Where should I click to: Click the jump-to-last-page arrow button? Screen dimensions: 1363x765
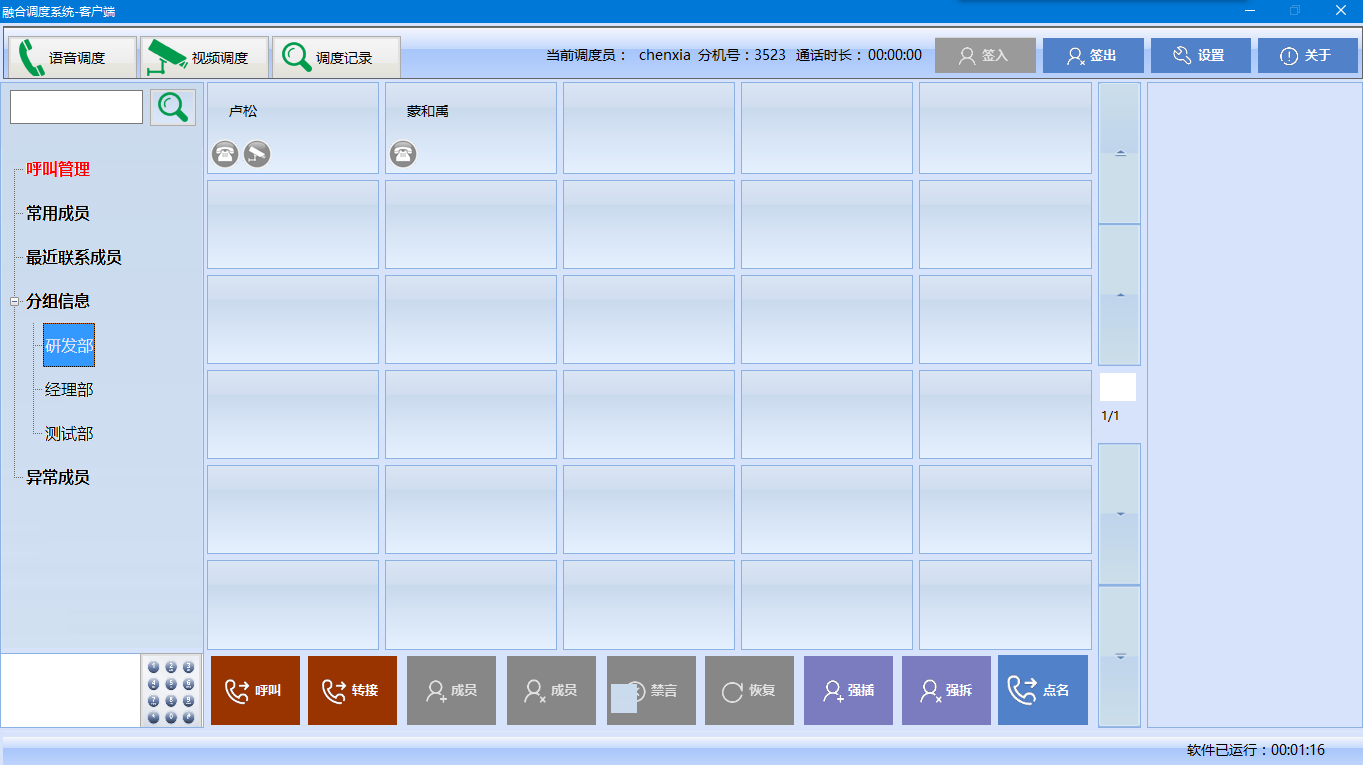pos(1119,656)
